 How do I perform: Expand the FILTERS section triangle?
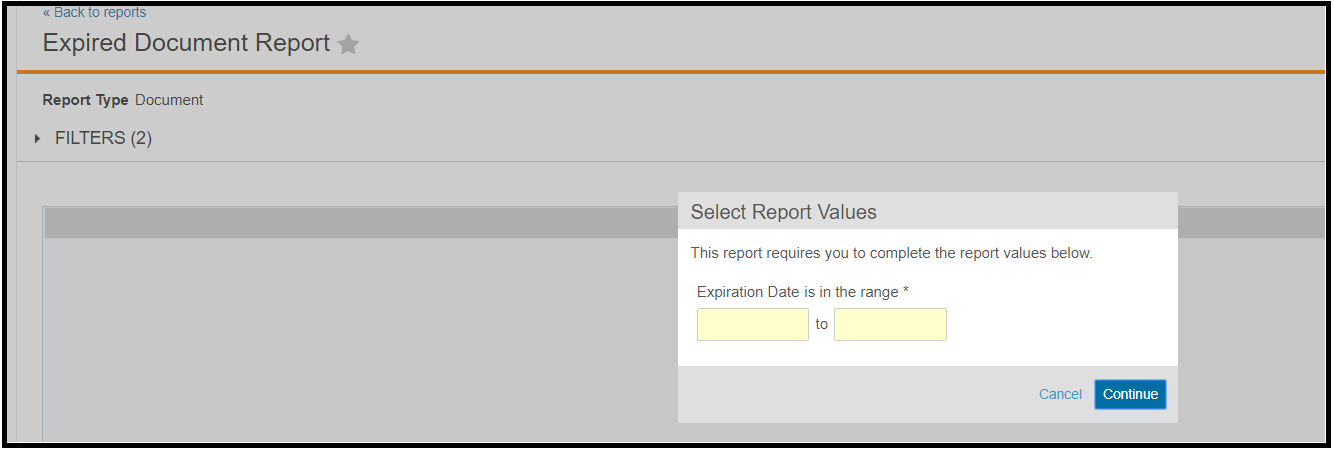point(38,138)
